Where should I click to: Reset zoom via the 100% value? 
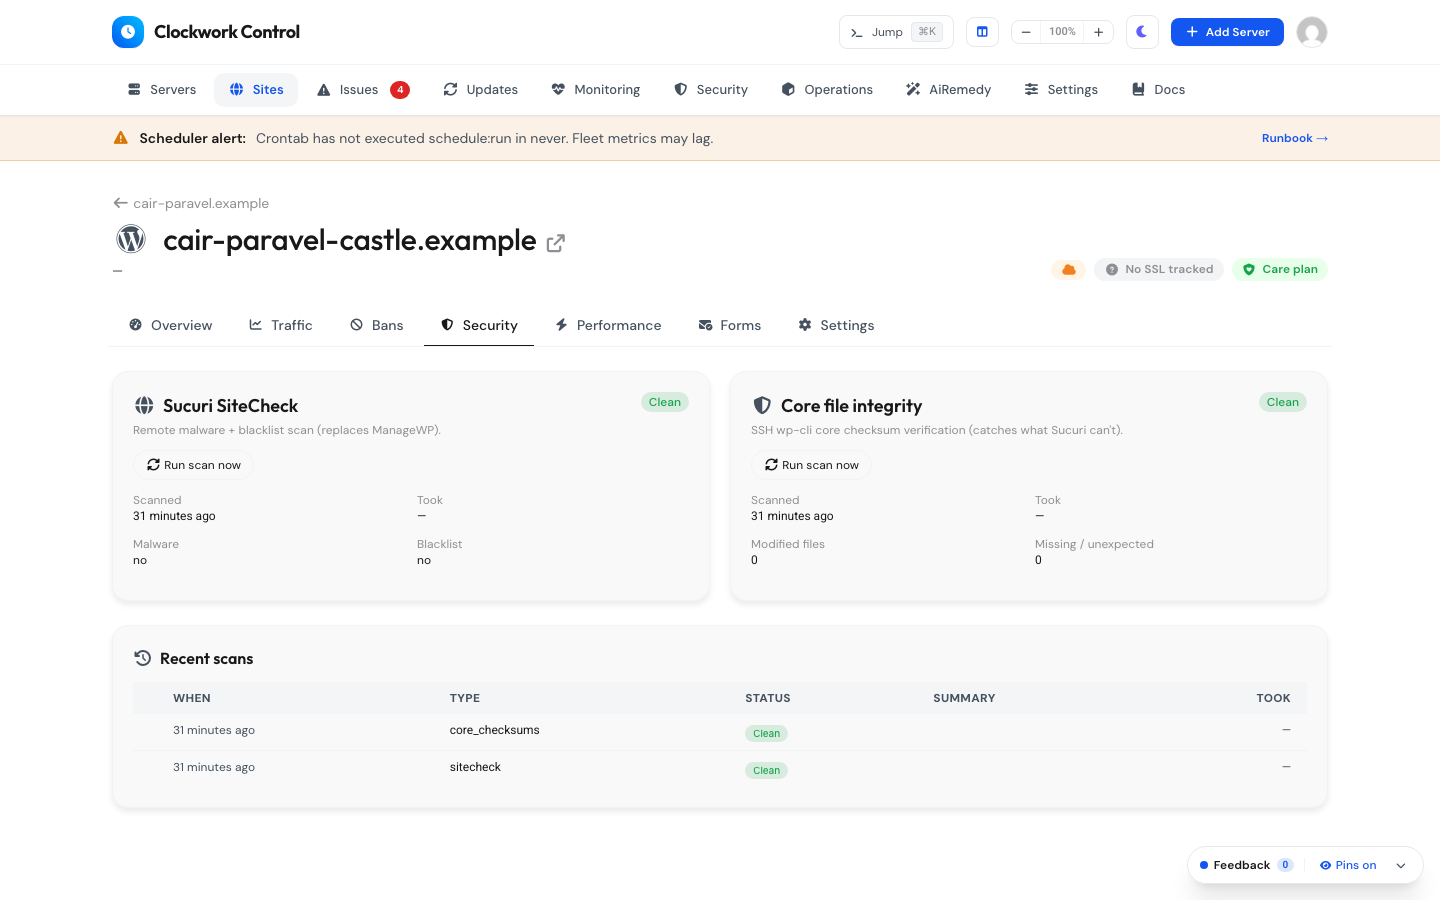pyautogui.click(x=1062, y=32)
